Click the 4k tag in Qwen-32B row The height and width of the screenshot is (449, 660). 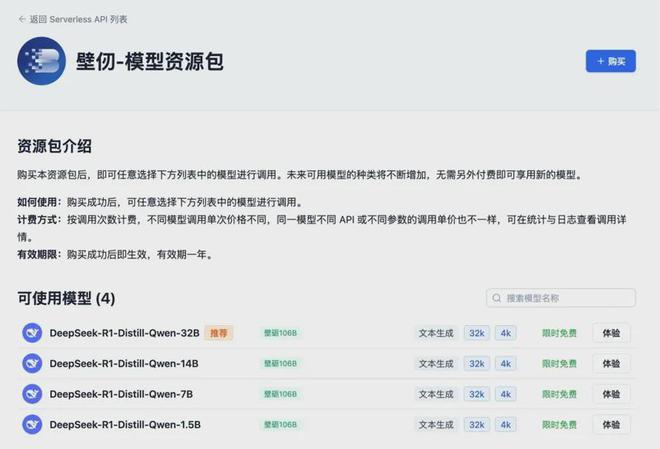(506, 333)
